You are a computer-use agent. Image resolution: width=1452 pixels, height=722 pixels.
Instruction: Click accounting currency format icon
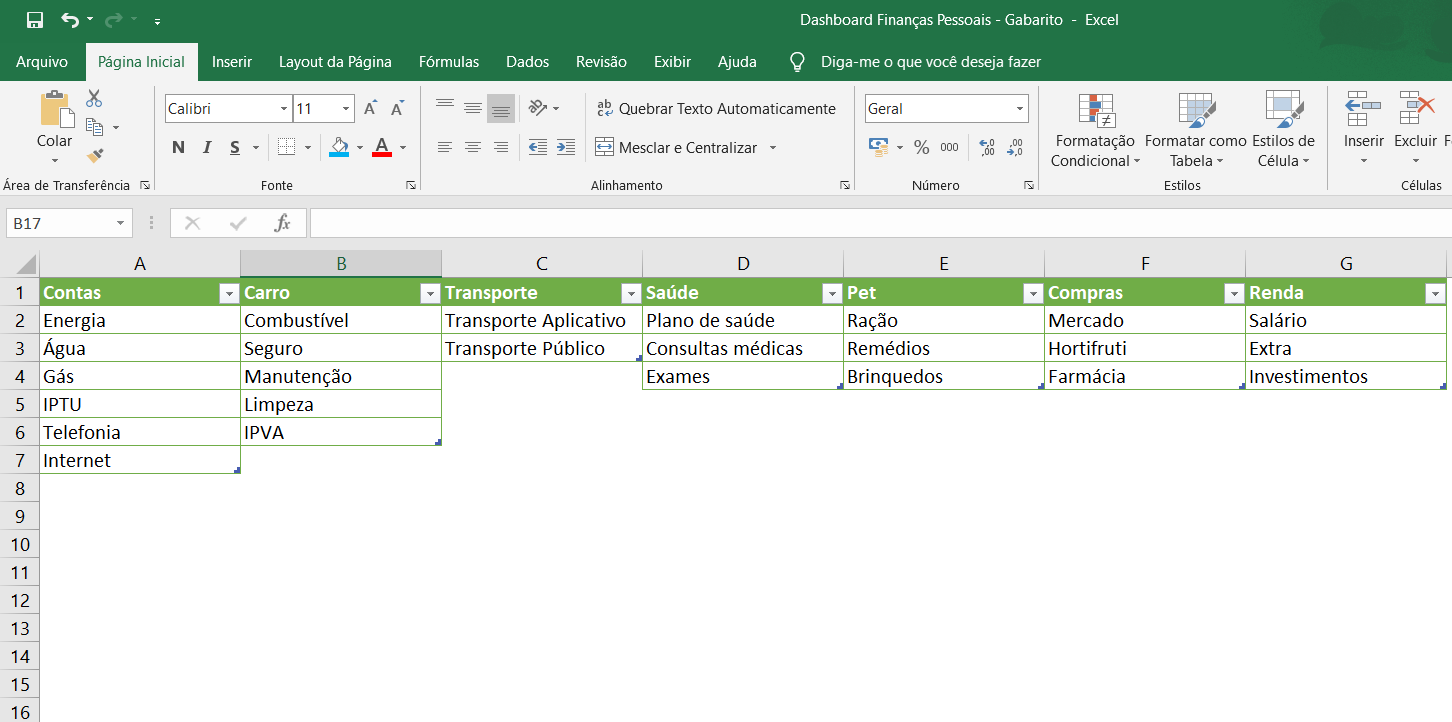[880, 148]
